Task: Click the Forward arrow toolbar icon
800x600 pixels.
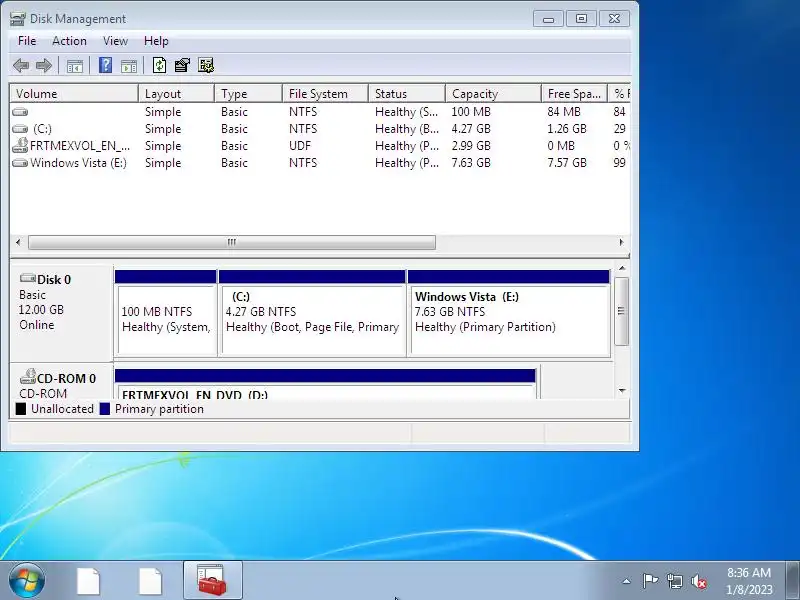Action: coord(44,65)
